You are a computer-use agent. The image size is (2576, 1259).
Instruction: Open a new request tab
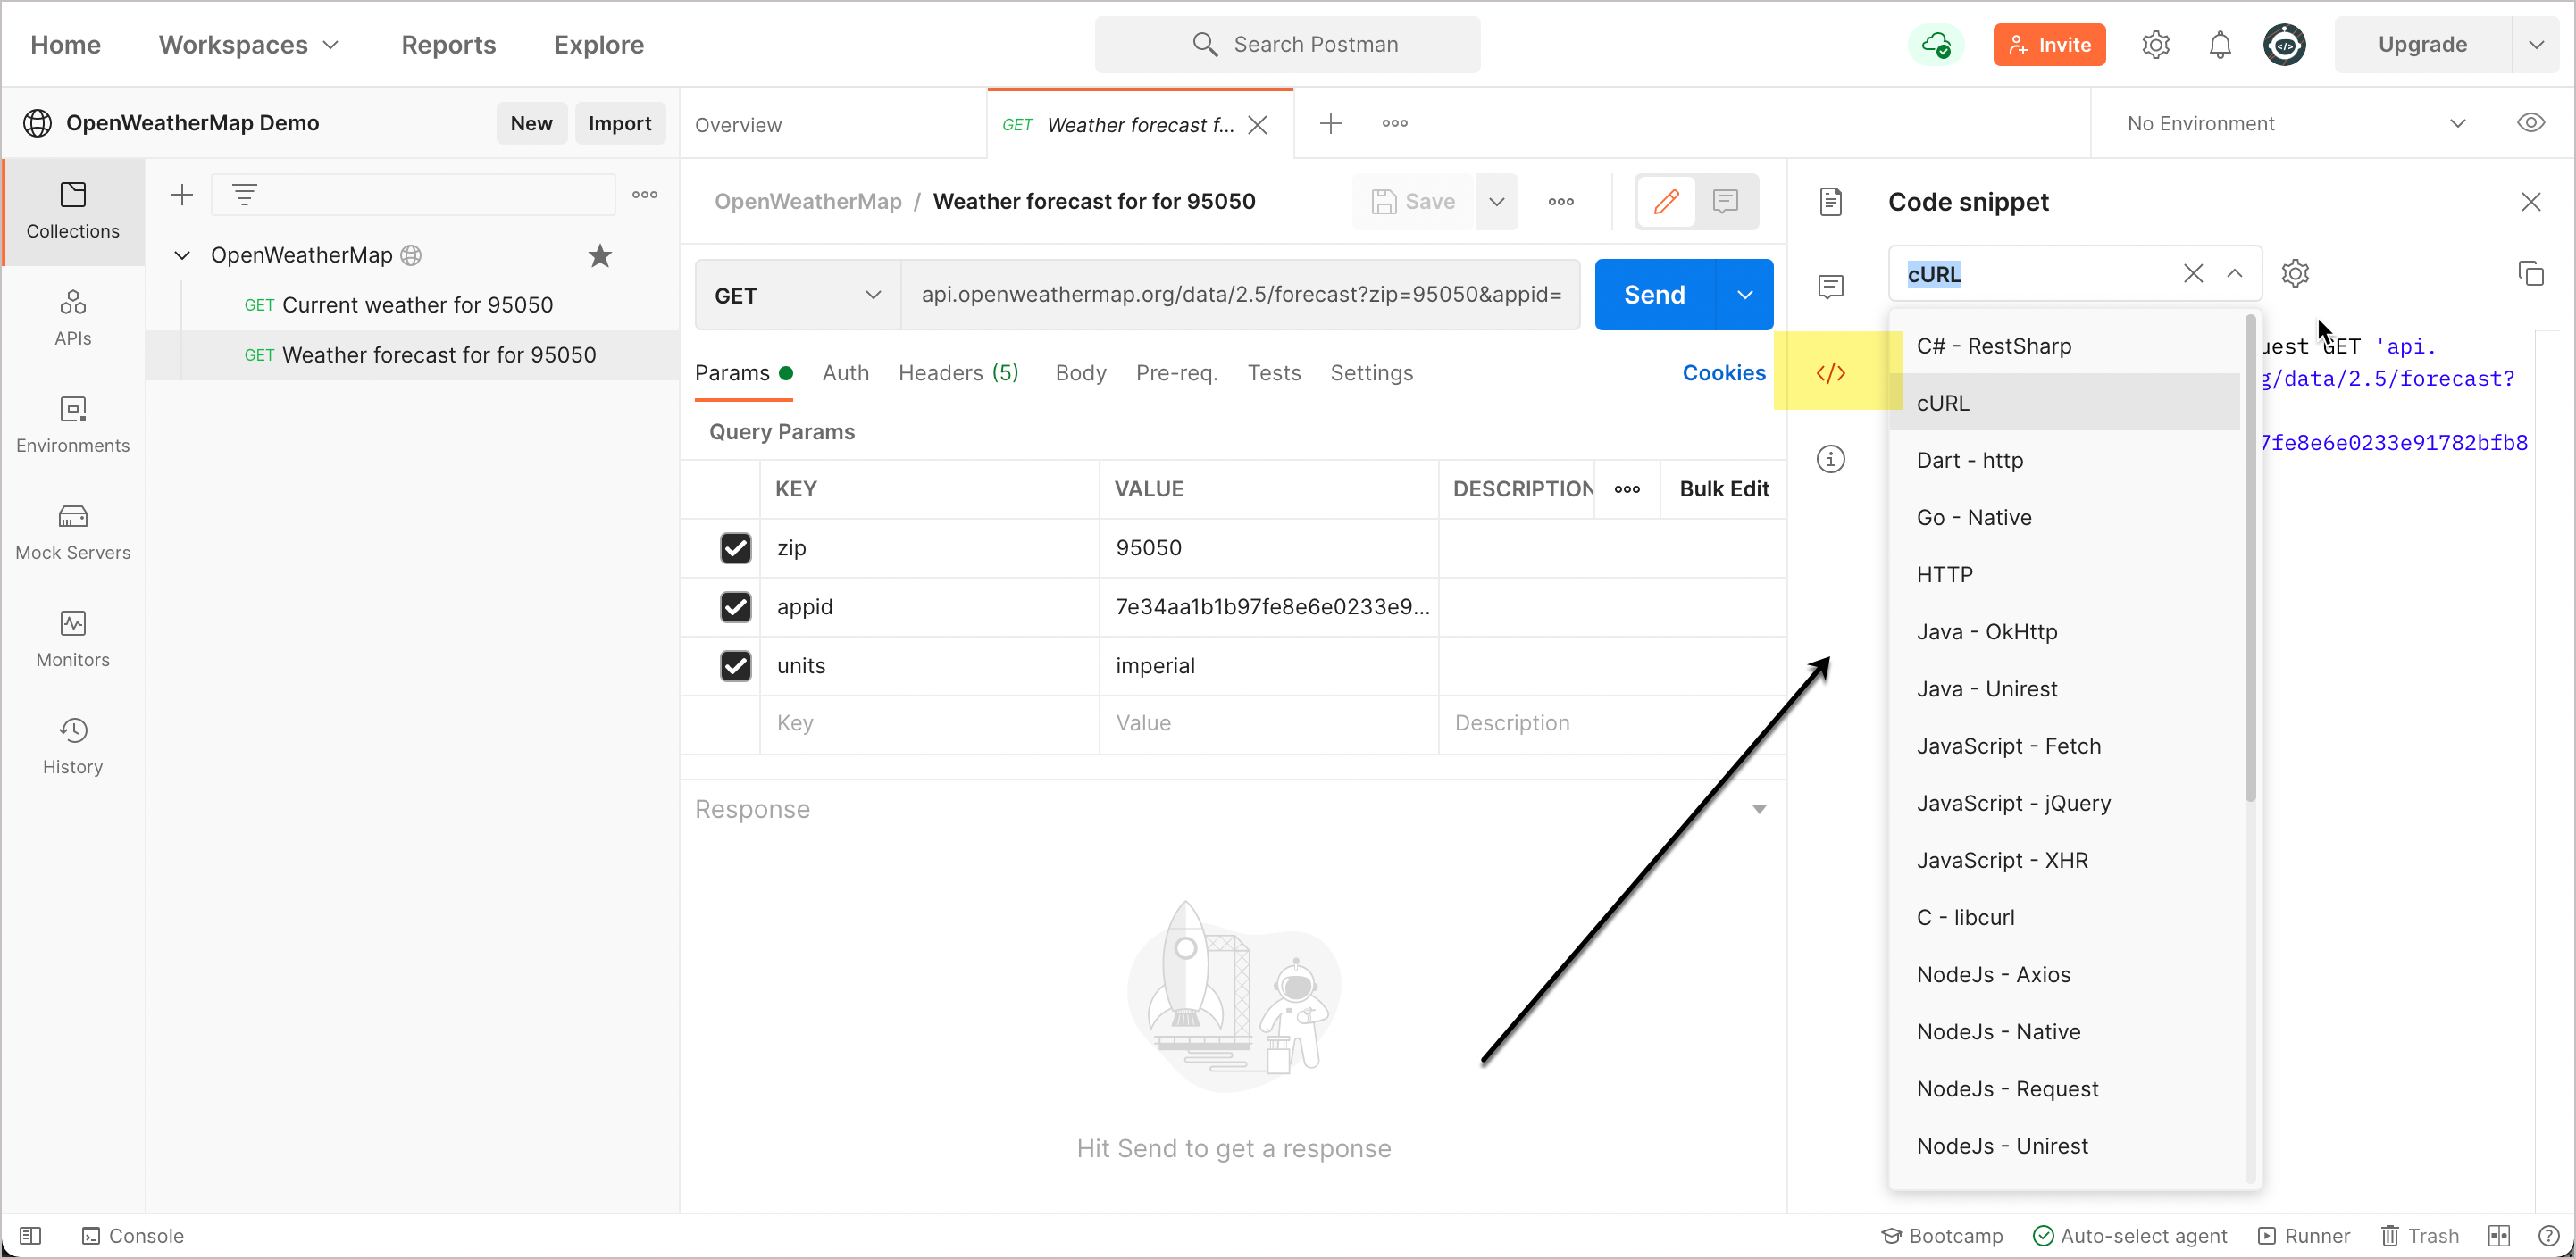coord(1330,124)
